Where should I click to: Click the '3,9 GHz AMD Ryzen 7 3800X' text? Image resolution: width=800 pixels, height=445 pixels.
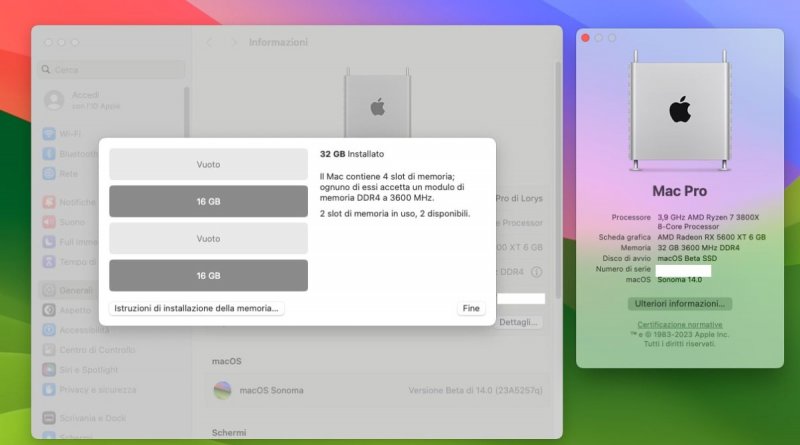pyautogui.click(x=708, y=217)
